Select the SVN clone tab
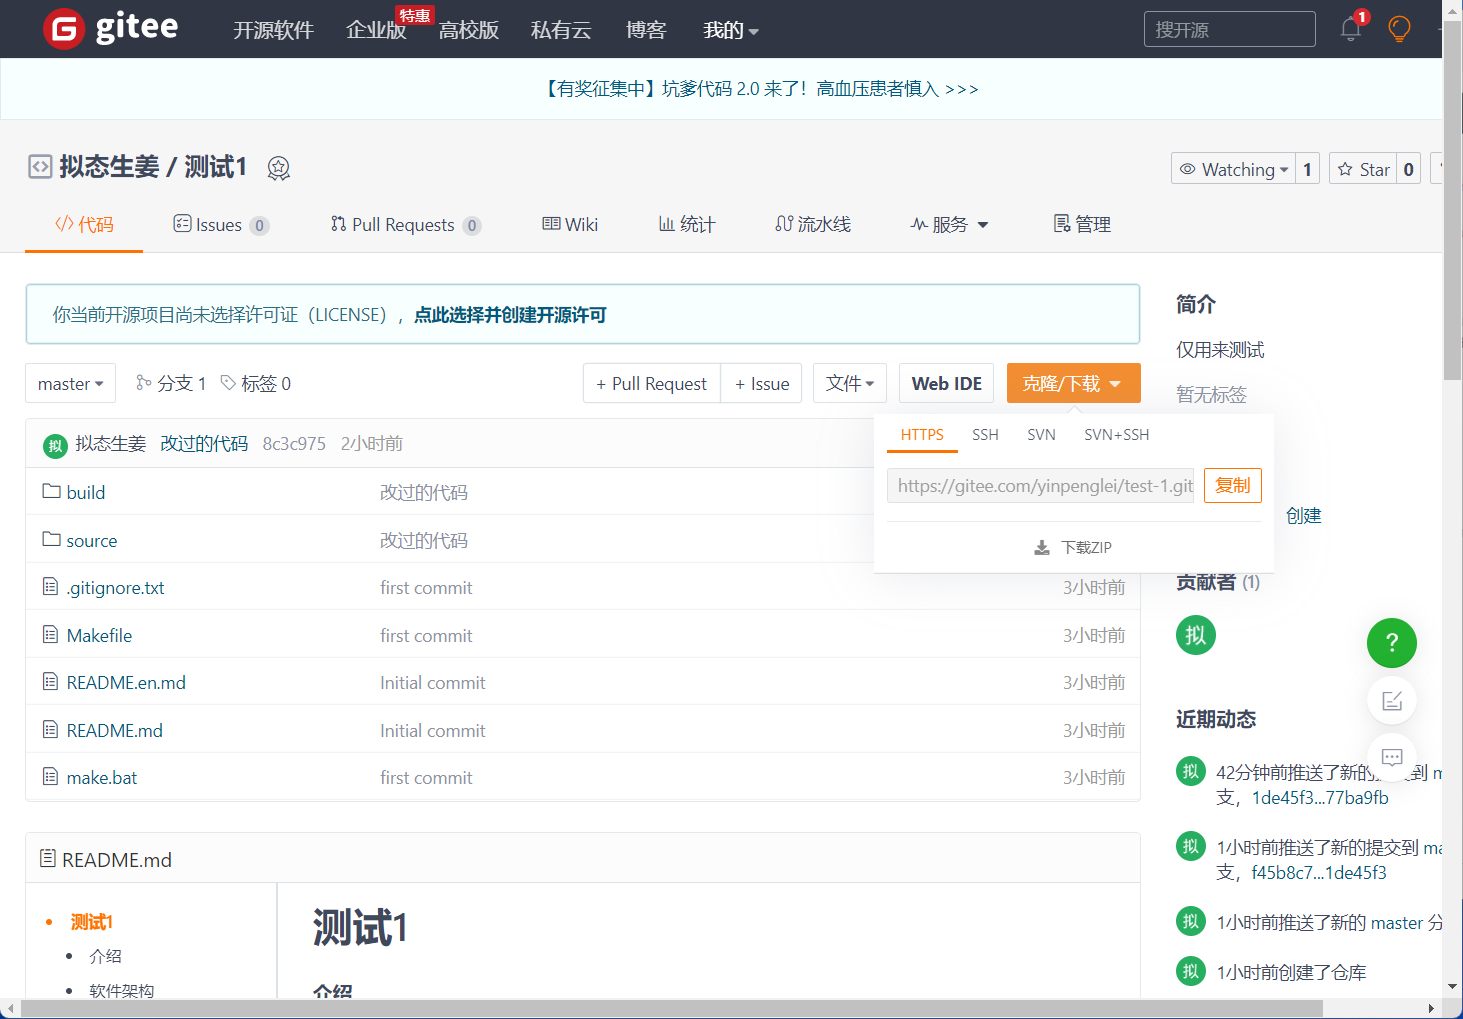 [x=1041, y=435]
